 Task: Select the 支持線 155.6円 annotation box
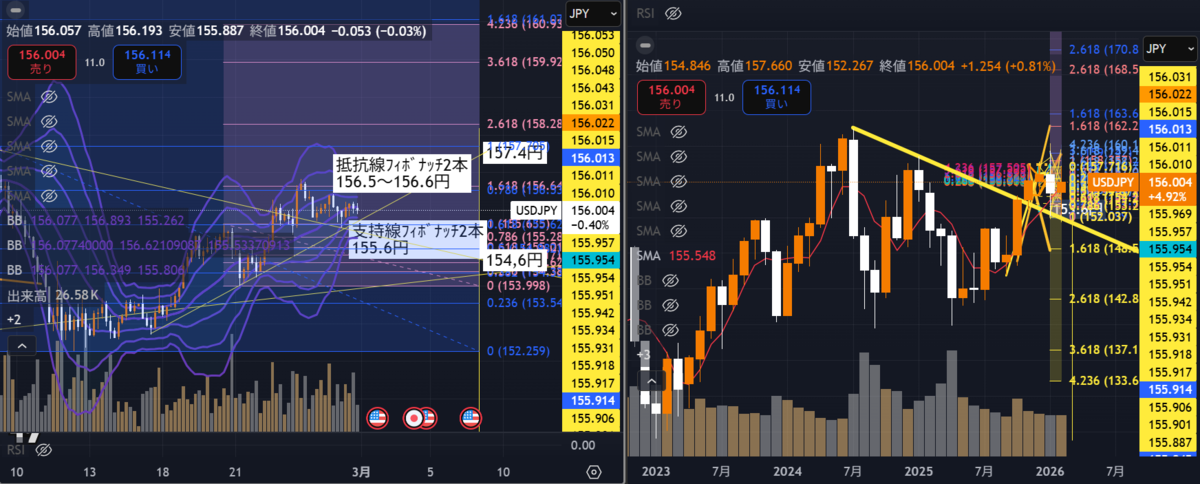[419, 238]
